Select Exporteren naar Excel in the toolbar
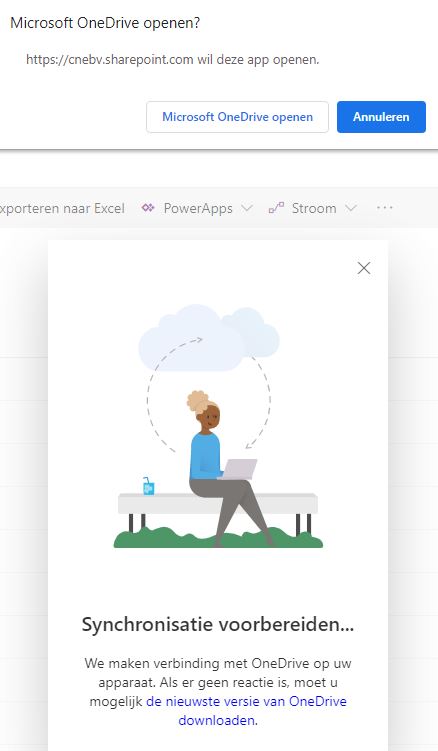 point(62,208)
